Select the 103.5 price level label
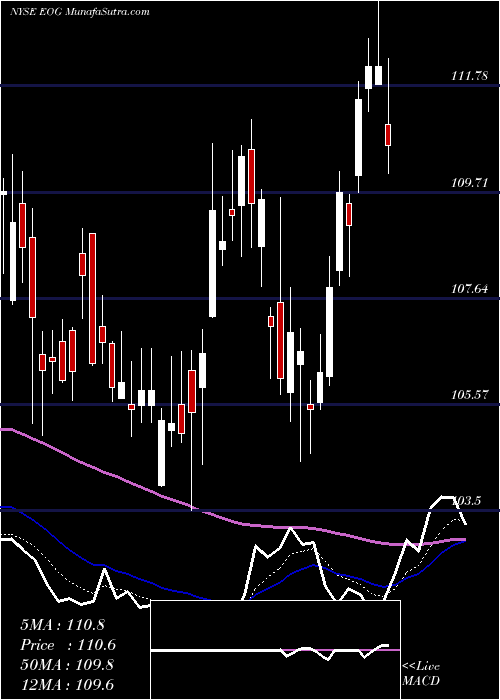Image resolution: width=500 pixels, height=700 pixels. click(466, 501)
